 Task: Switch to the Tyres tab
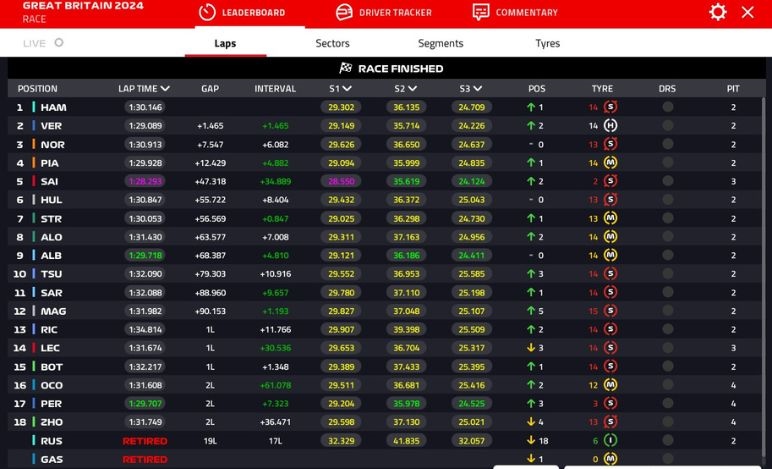[x=547, y=44]
